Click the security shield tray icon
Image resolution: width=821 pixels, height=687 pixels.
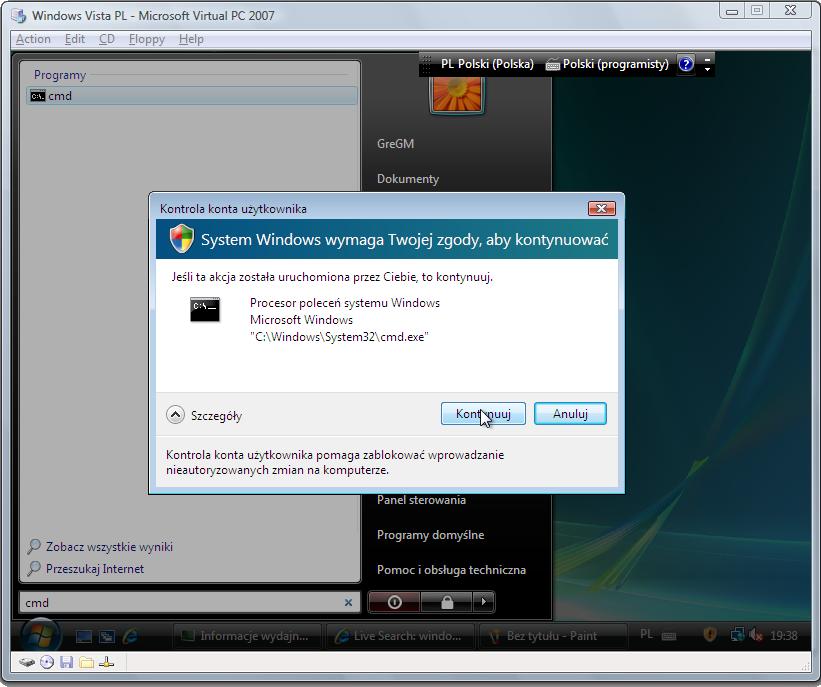709,635
